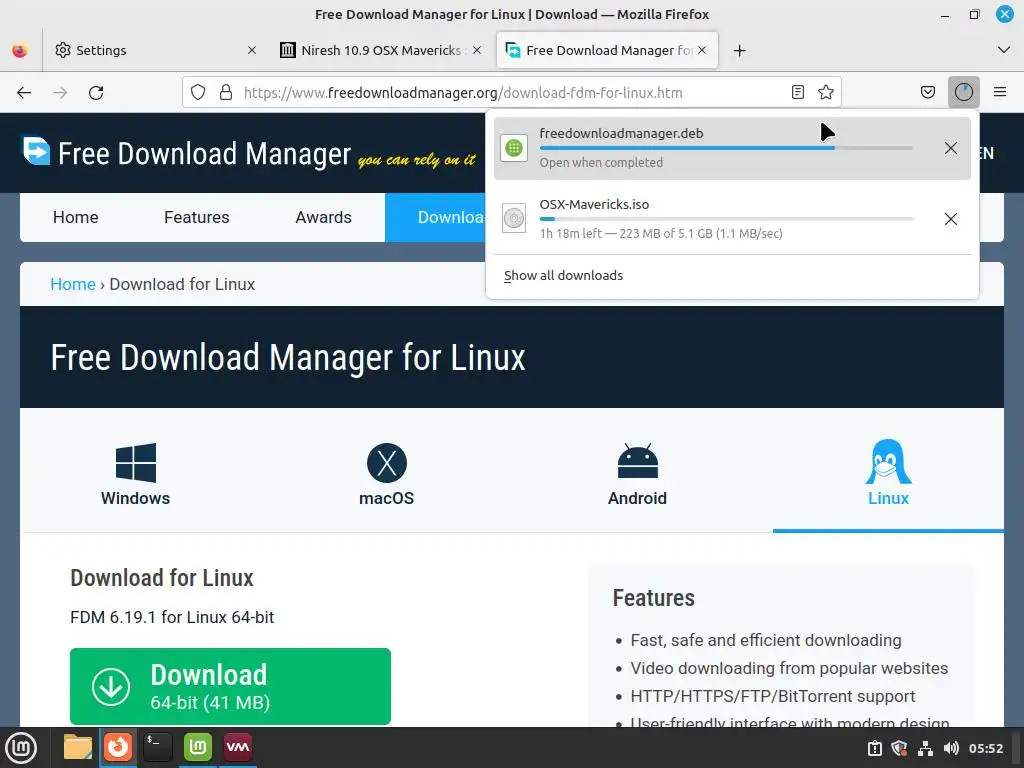Switch to Niresh 10.9 OSX Mavericks tab
The width and height of the screenshot is (1024, 768).
click(x=381, y=50)
